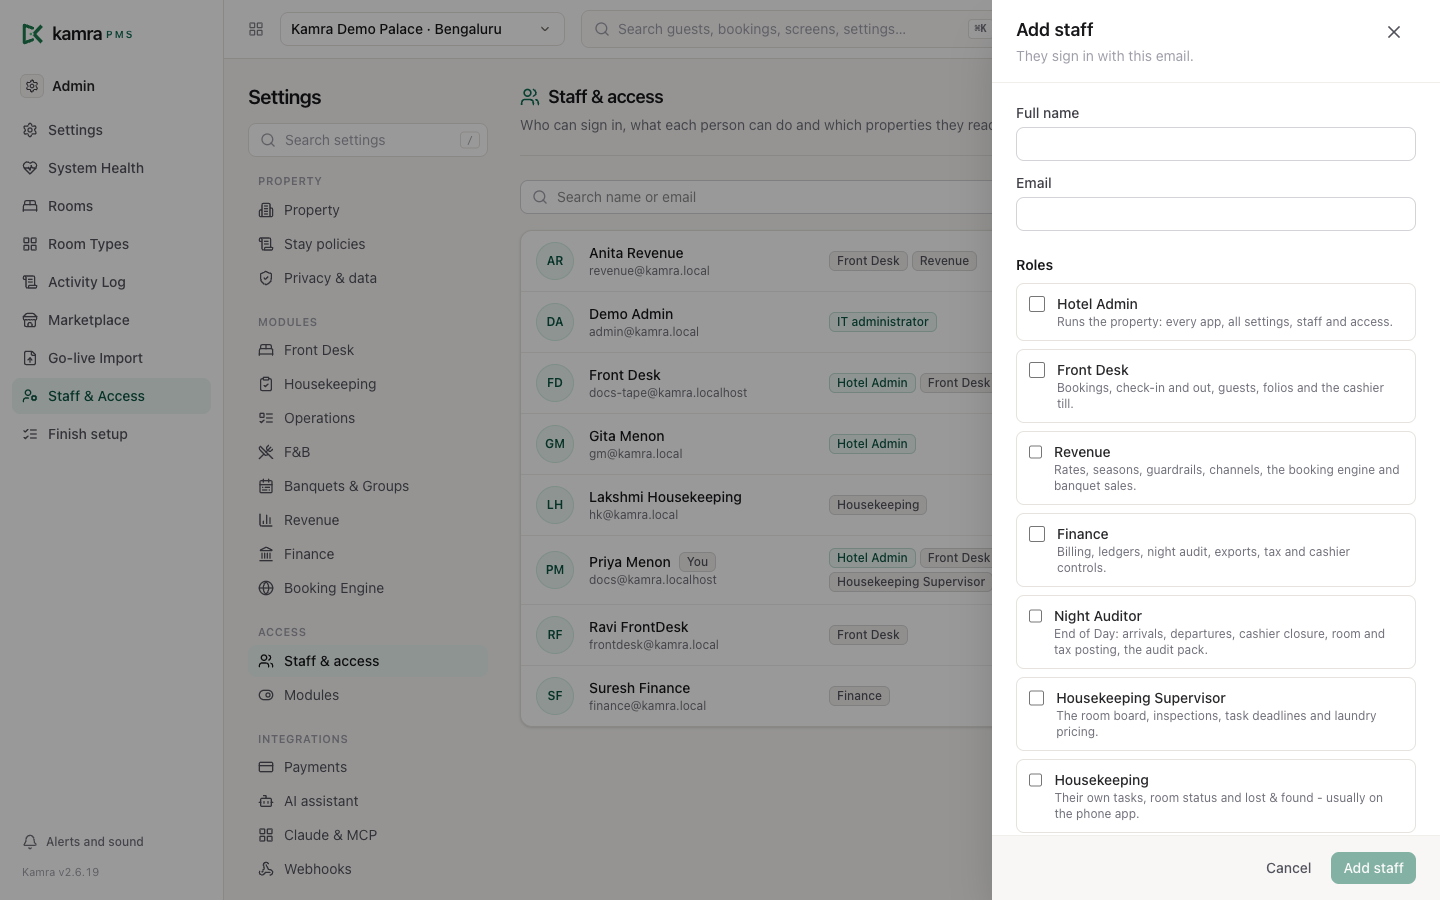Click the Go-live Import icon

pos(30,358)
